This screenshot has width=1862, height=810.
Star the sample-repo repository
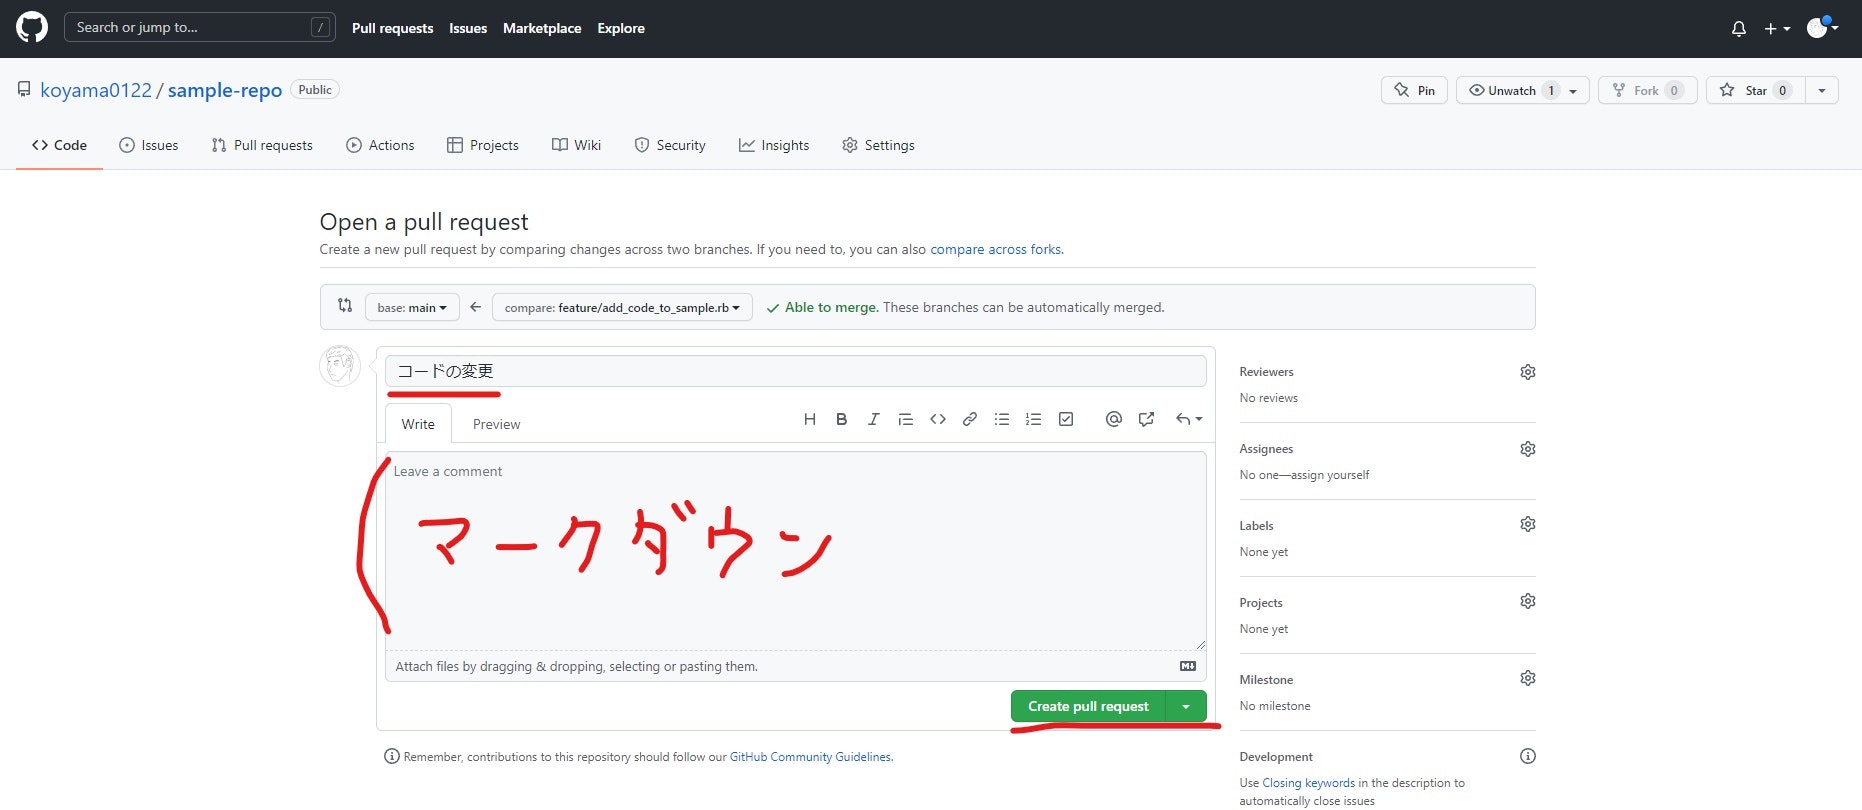(x=1755, y=90)
